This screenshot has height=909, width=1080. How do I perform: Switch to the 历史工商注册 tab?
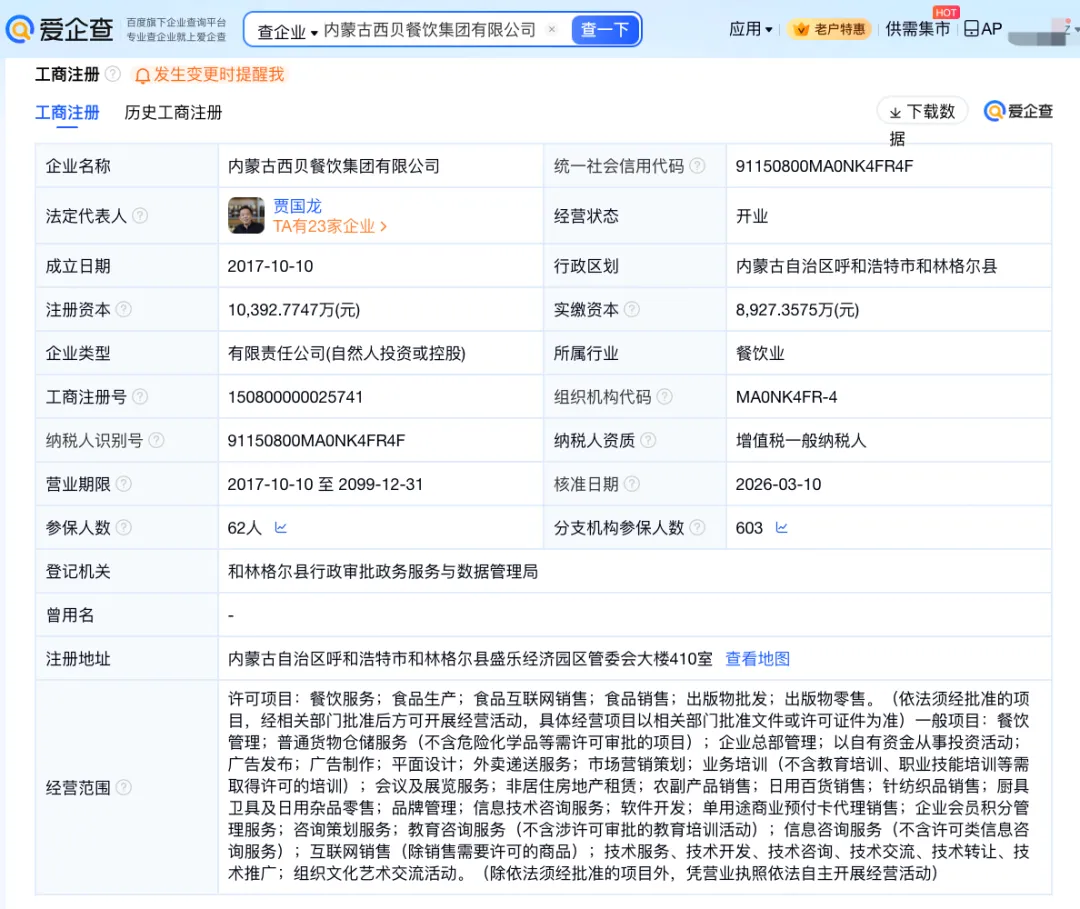tap(173, 112)
